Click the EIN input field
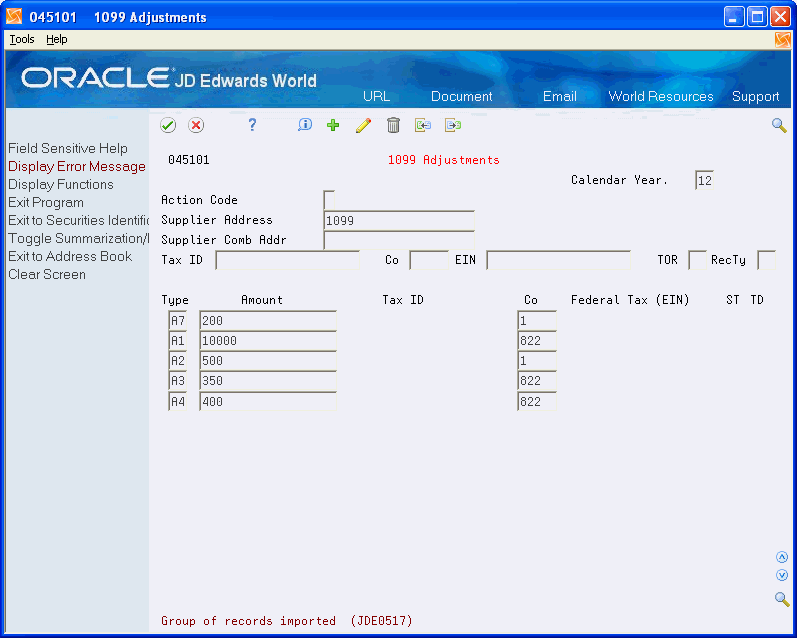 [559, 260]
